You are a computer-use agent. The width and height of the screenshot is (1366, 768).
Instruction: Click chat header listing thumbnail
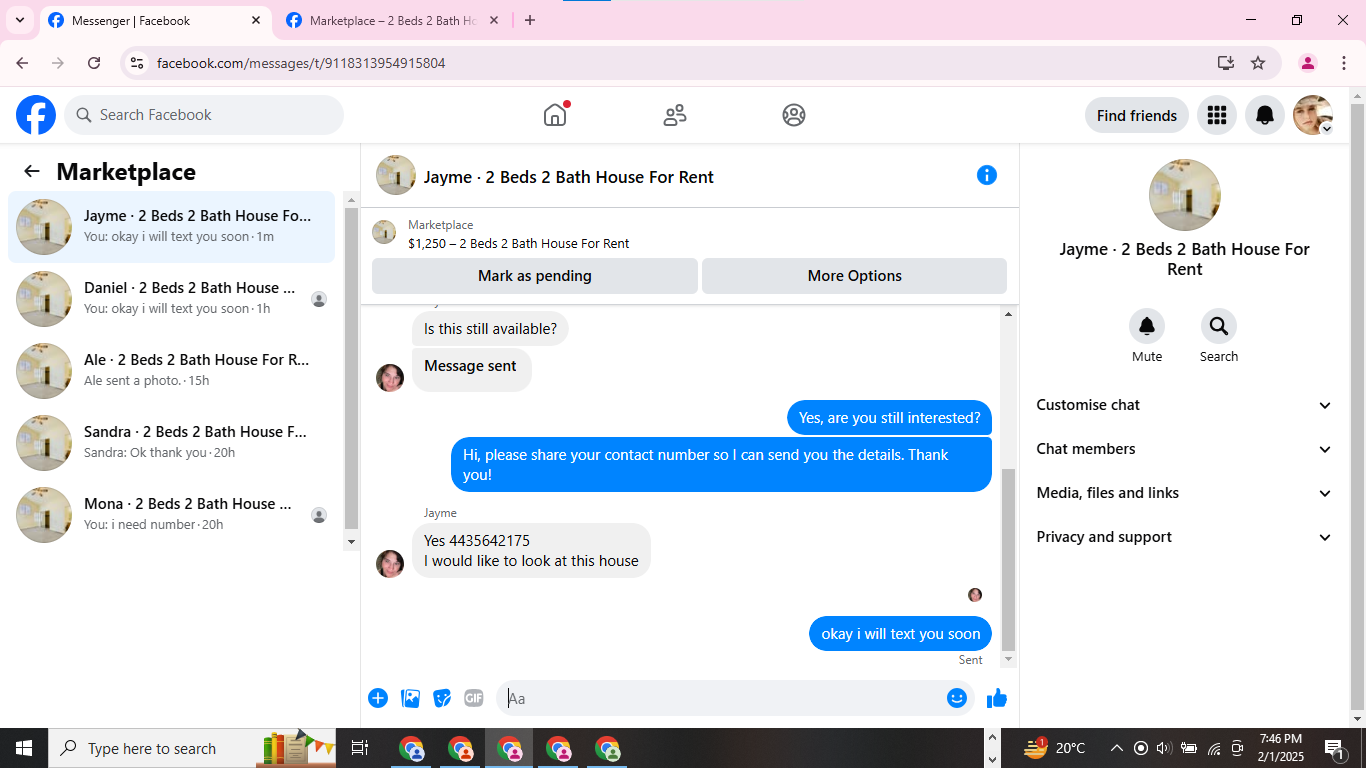396,175
